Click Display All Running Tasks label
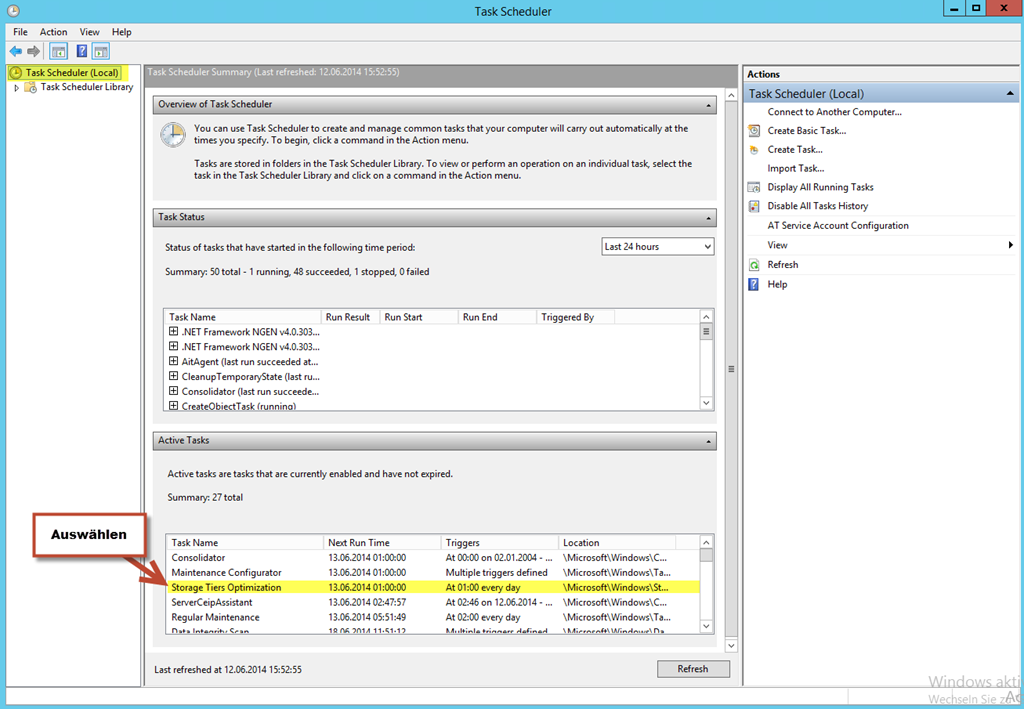Screen dimensions: 1024x709 coord(820,187)
